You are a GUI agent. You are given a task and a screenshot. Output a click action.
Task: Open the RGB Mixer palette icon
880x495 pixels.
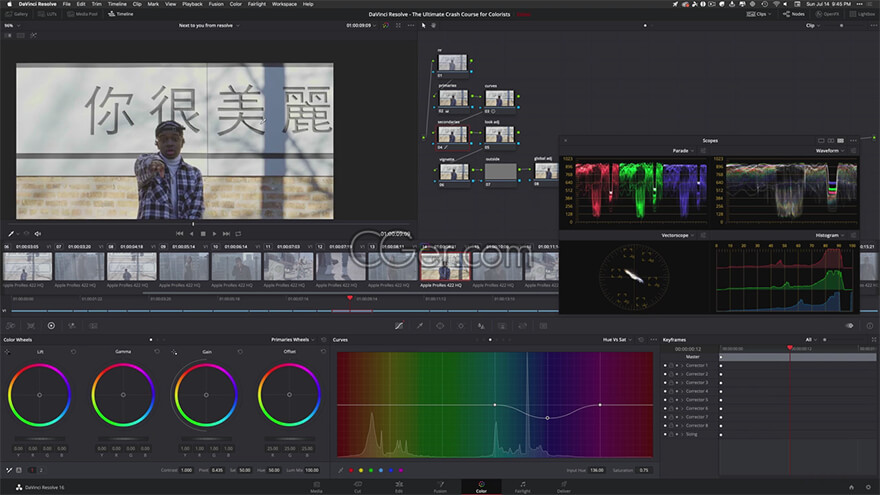(72, 326)
